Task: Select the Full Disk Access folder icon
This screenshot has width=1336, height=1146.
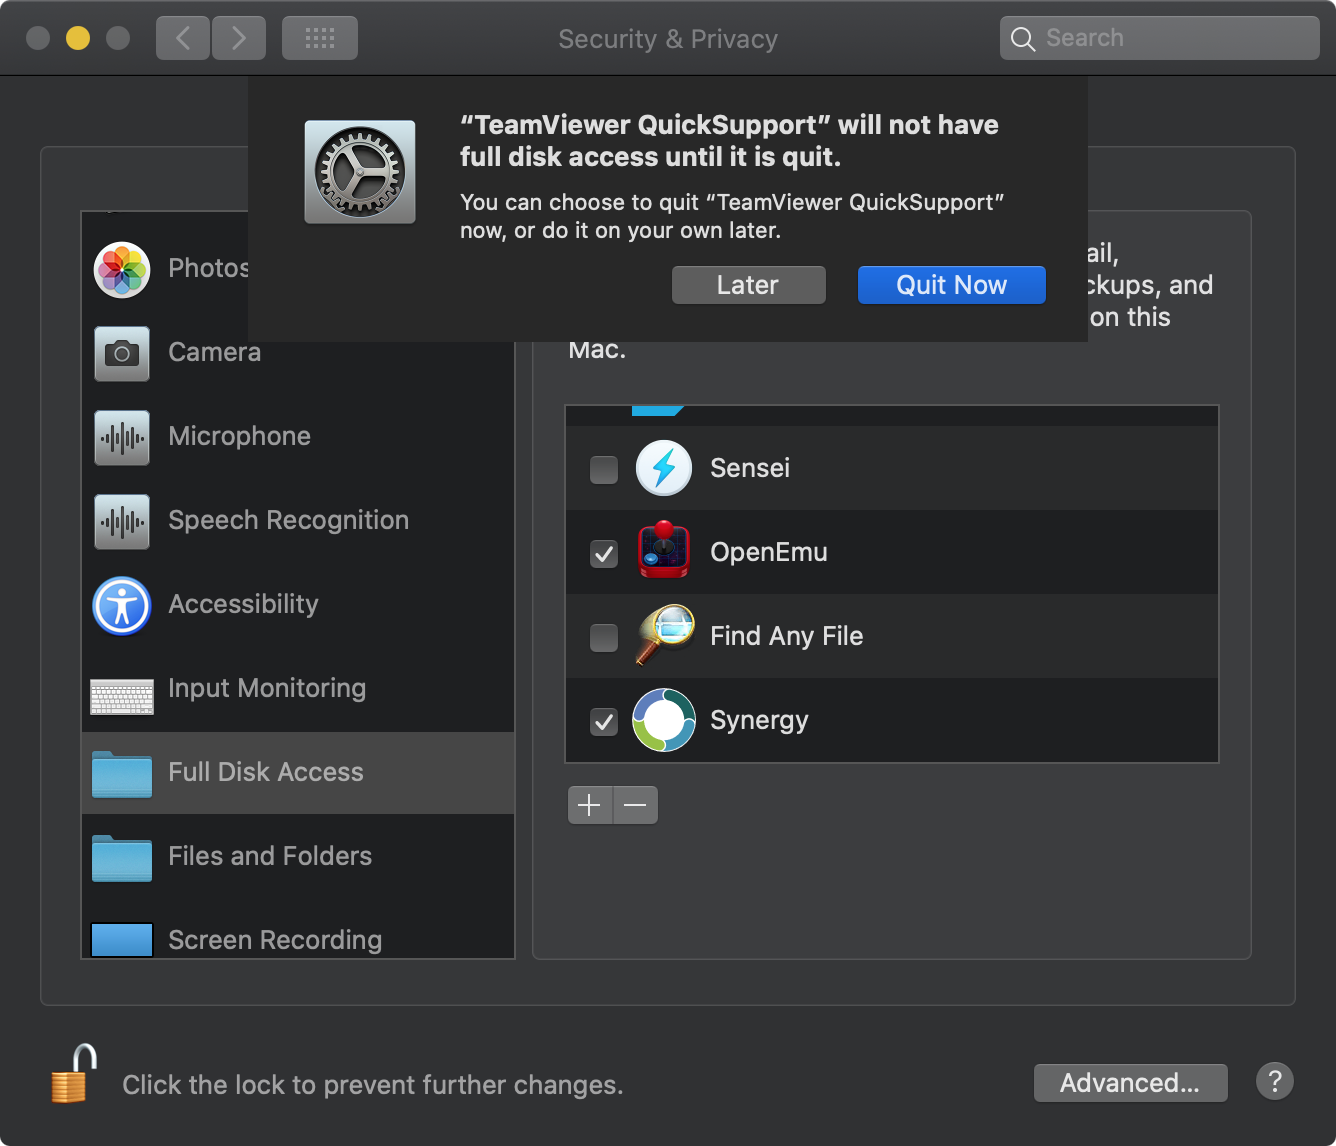Action: (x=122, y=774)
